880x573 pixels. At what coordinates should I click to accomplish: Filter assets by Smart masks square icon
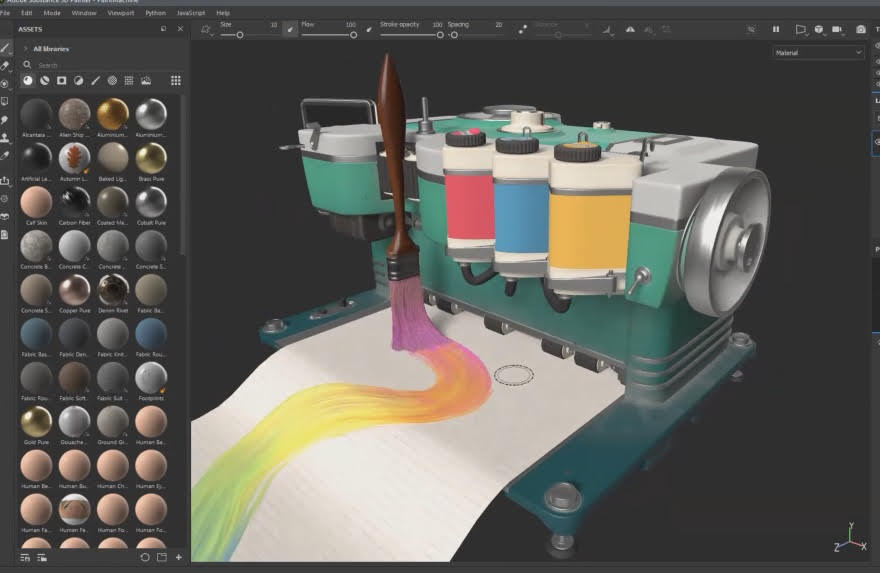62,81
